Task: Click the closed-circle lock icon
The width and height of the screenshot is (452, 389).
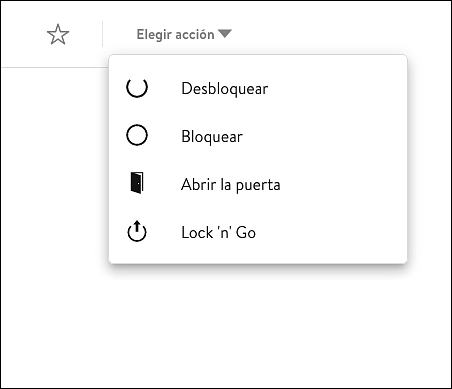Action: (x=137, y=135)
